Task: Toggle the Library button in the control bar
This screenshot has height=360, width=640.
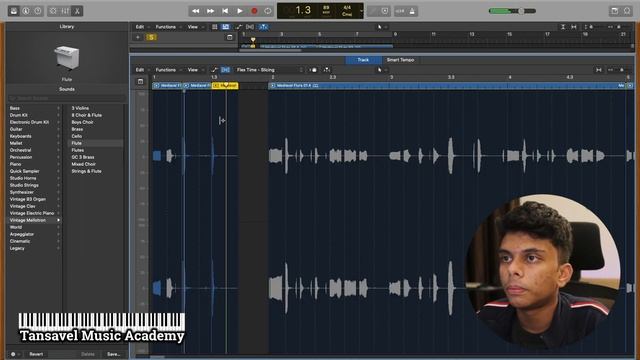Action: click(14, 11)
